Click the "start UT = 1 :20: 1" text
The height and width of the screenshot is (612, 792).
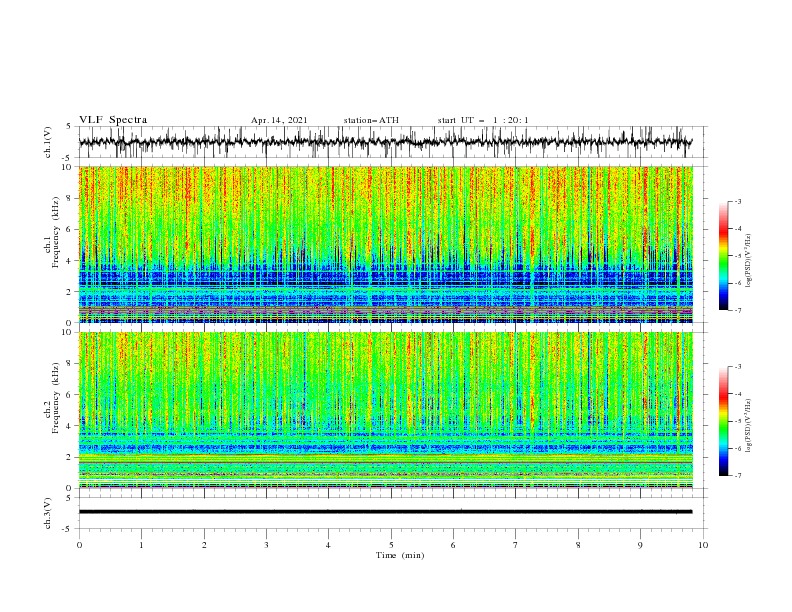[x=483, y=120]
